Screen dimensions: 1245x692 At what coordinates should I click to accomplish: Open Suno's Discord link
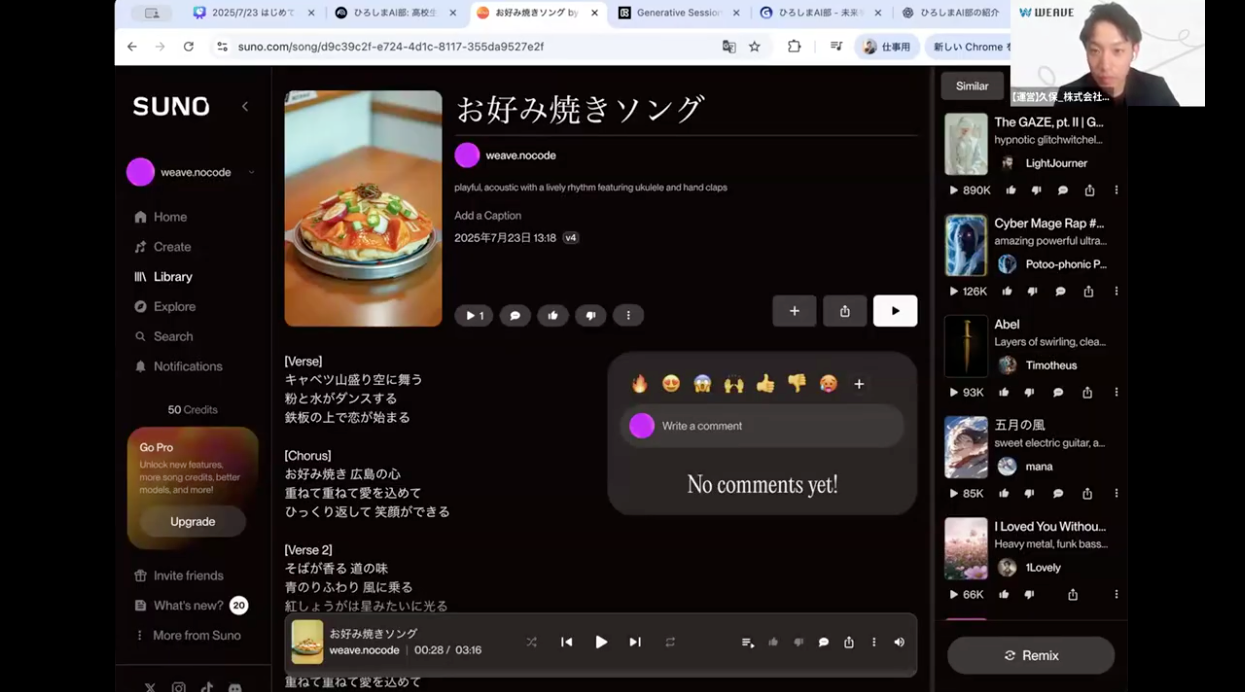(235, 687)
